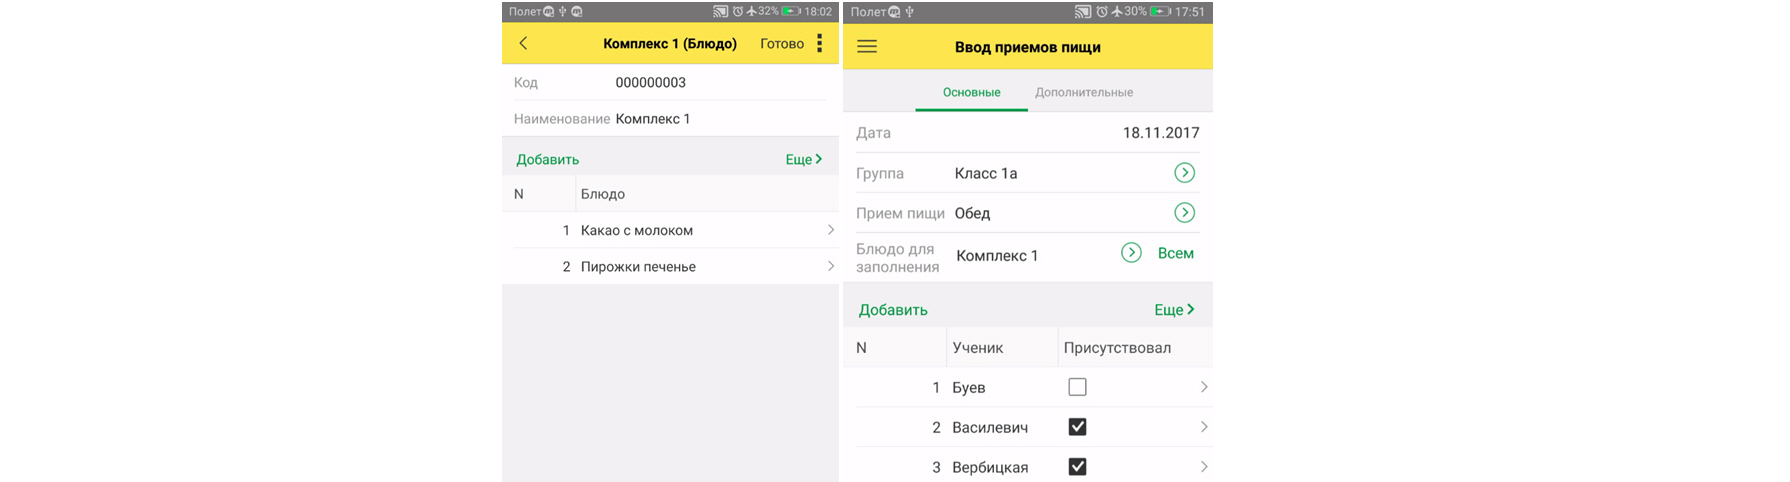
Task: Open the Прием пищи selection arrow
Action: pos(1184,213)
